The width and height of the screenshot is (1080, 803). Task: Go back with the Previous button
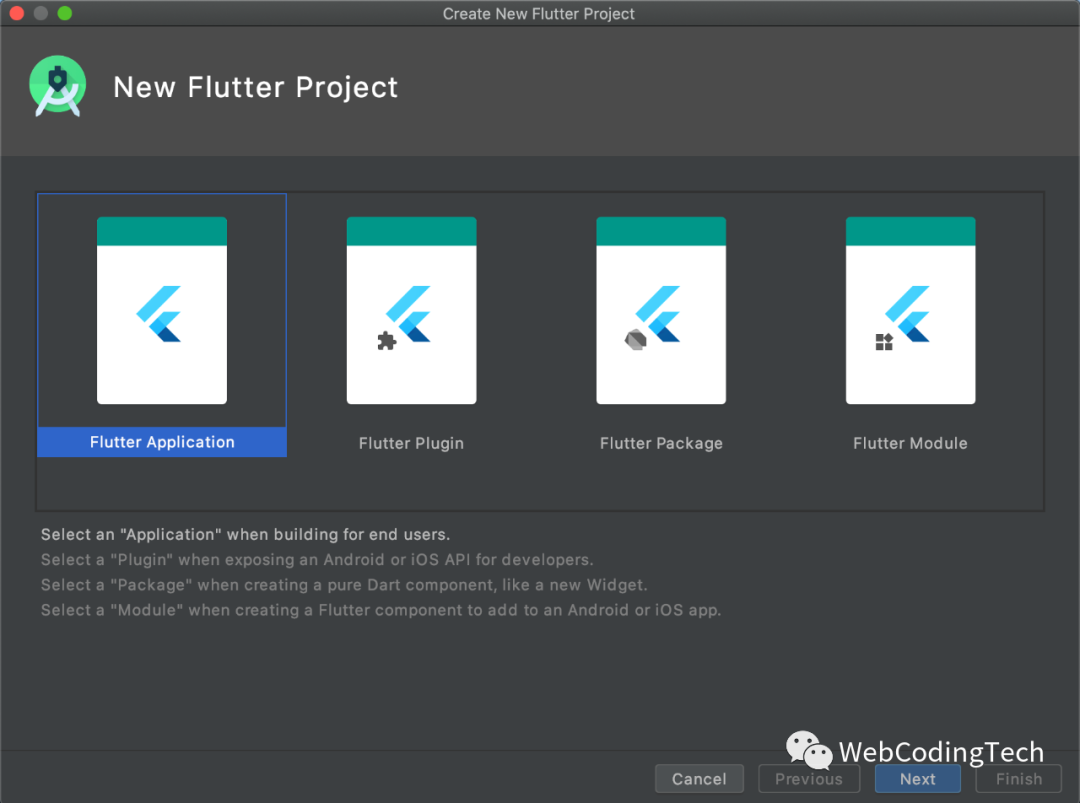point(809,779)
